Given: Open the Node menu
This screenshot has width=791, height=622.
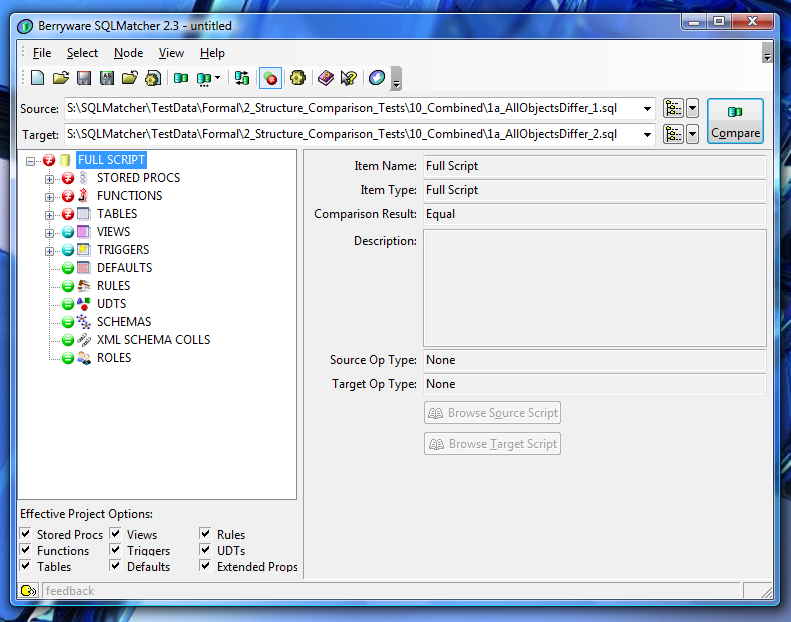Looking at the screenshot, I should click(129, 53).
